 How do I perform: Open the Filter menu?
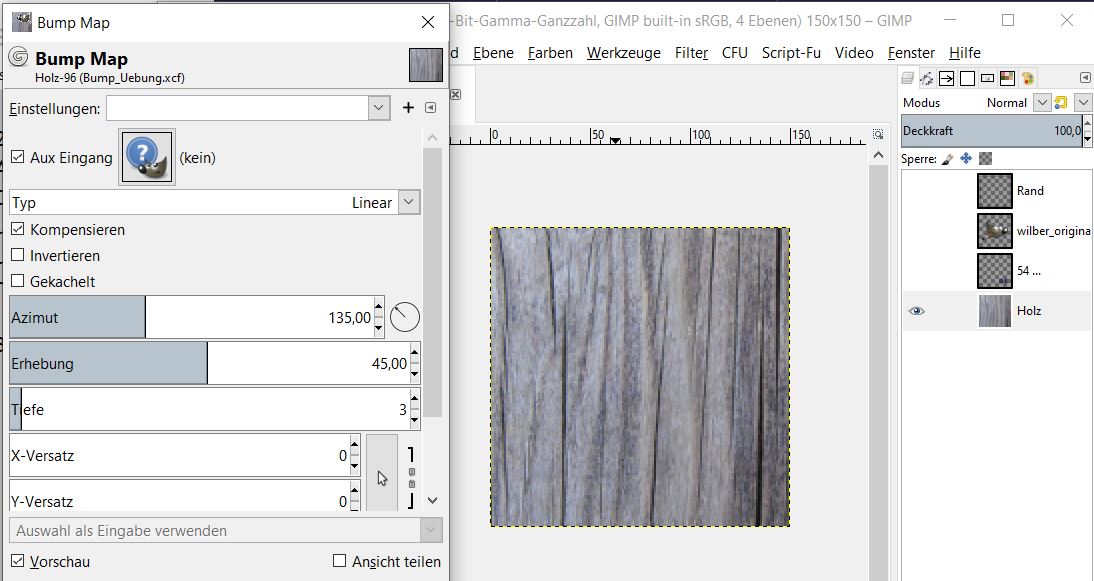[691, 53]
